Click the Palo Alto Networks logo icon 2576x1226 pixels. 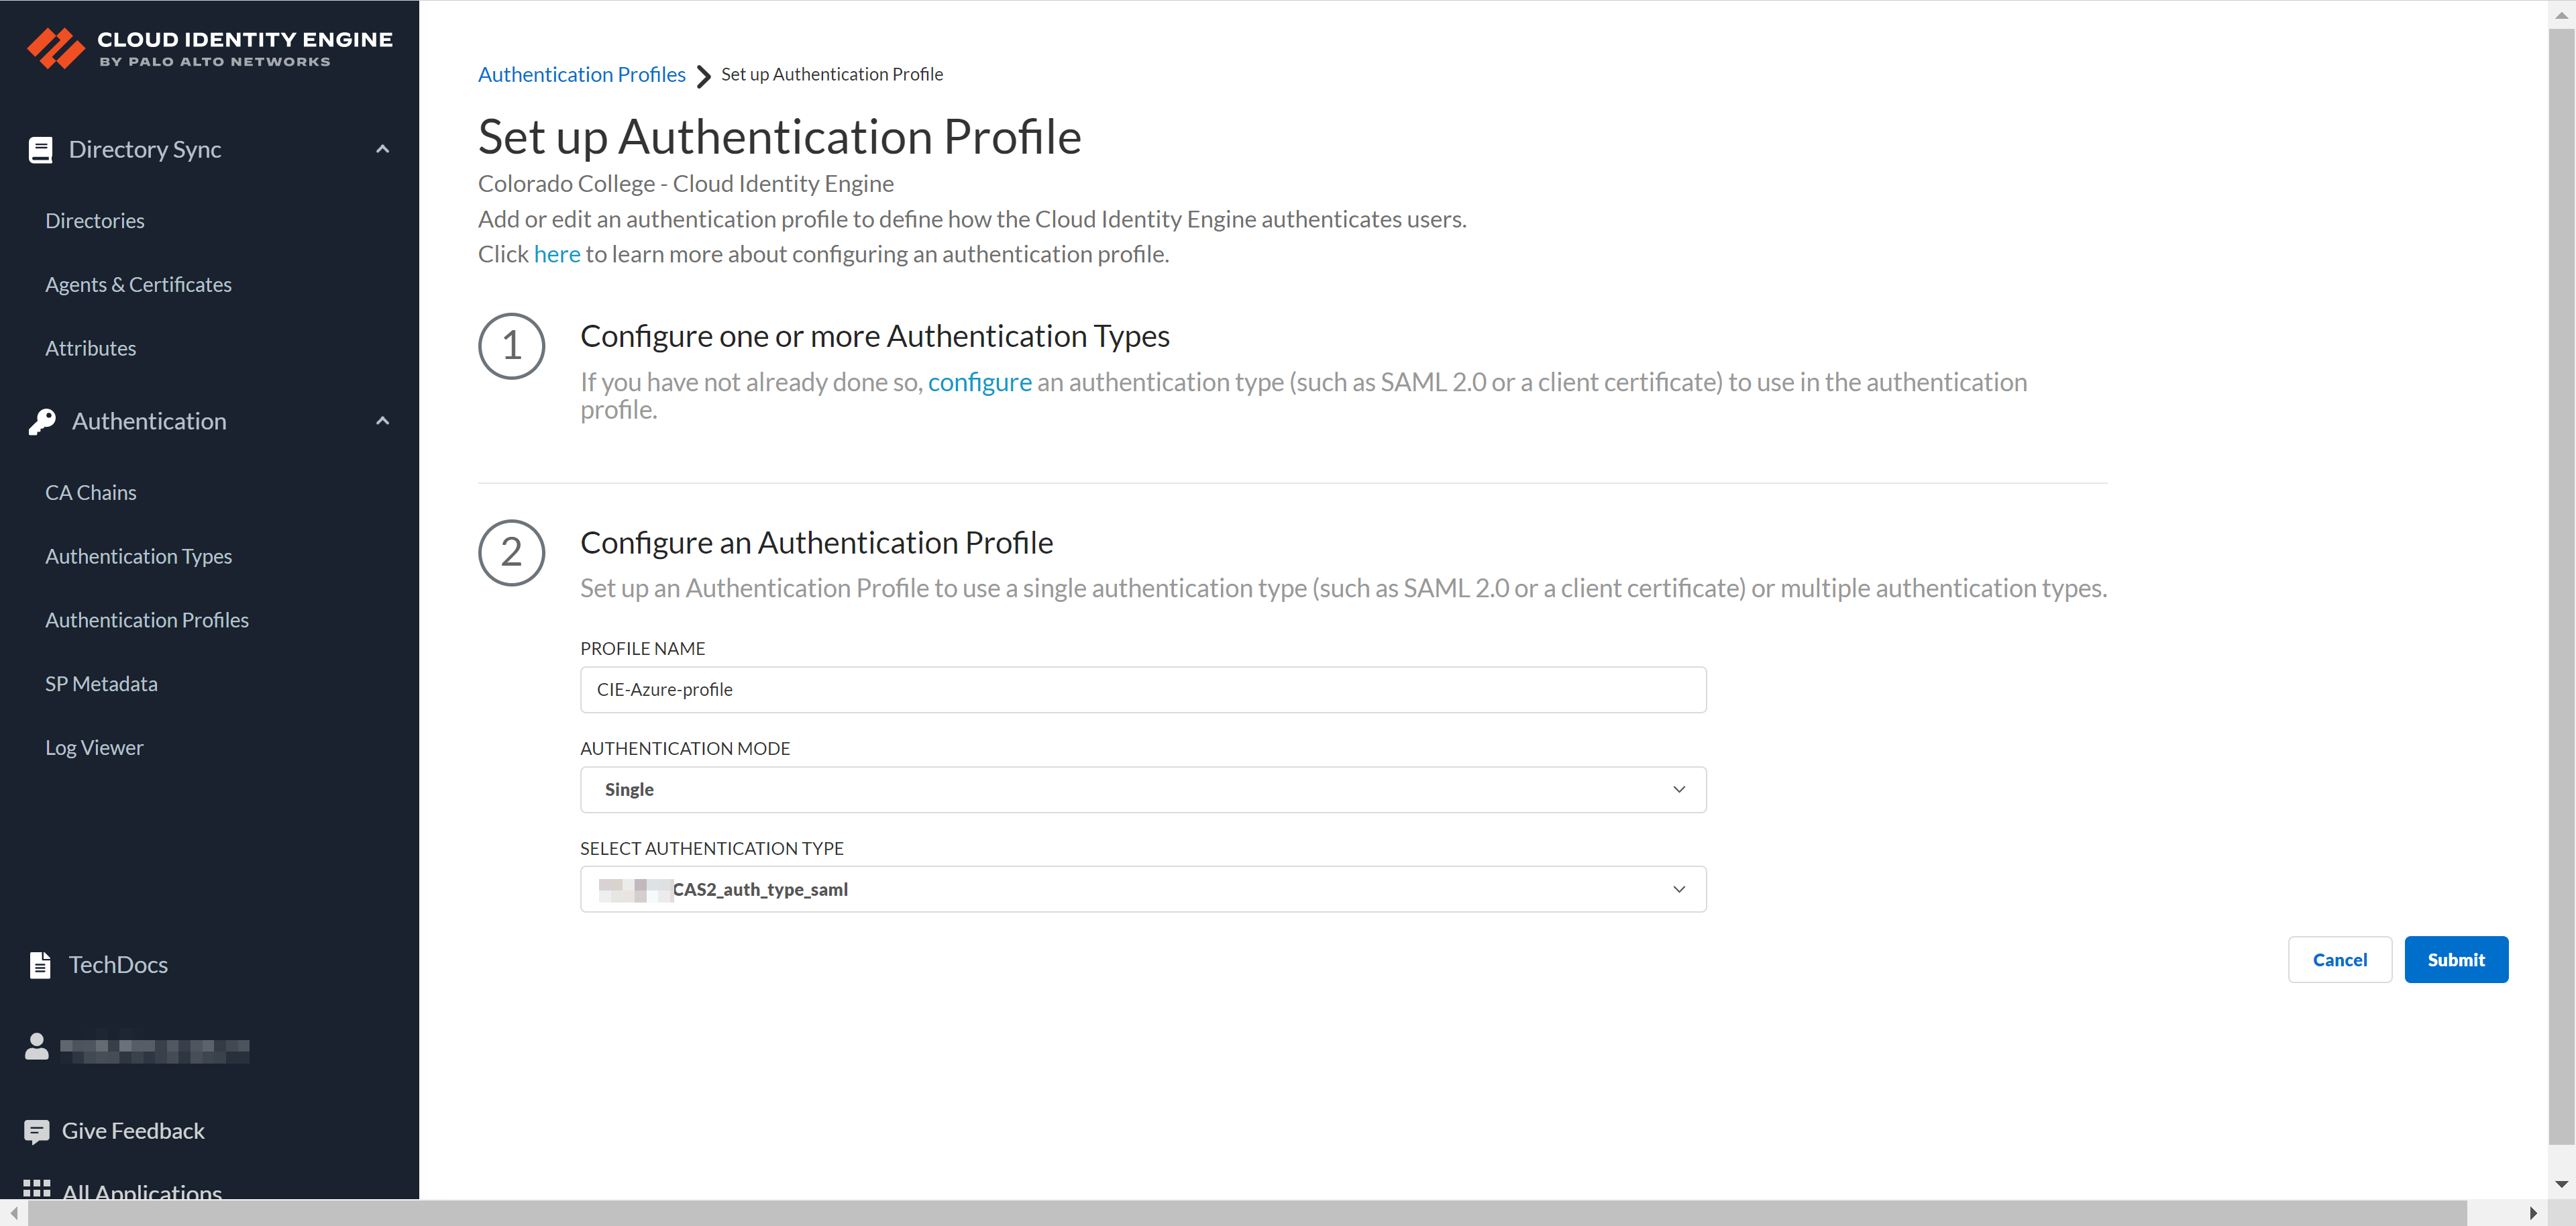click(55, 48)
